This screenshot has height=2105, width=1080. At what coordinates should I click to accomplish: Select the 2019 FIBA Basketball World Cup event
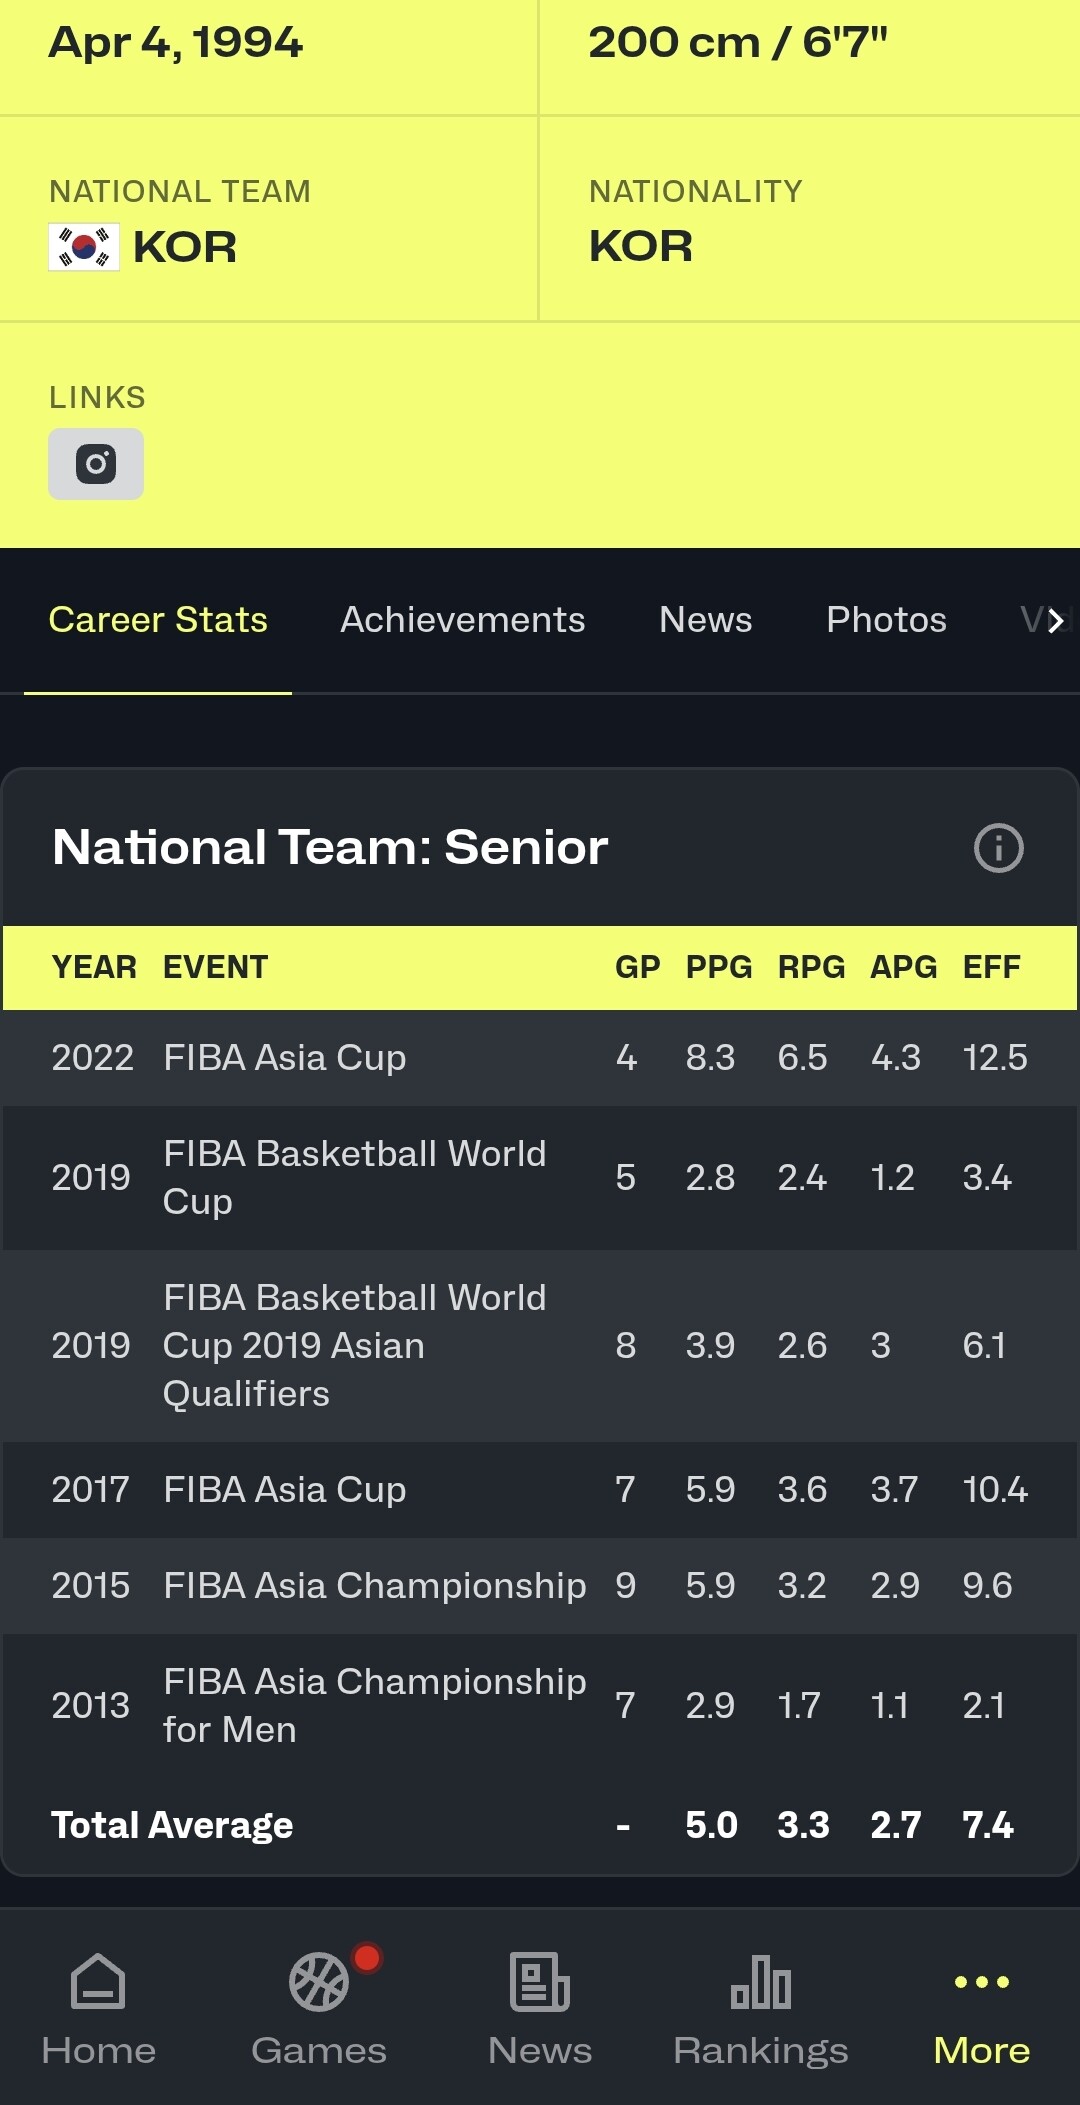click(x=354, y=1177)
